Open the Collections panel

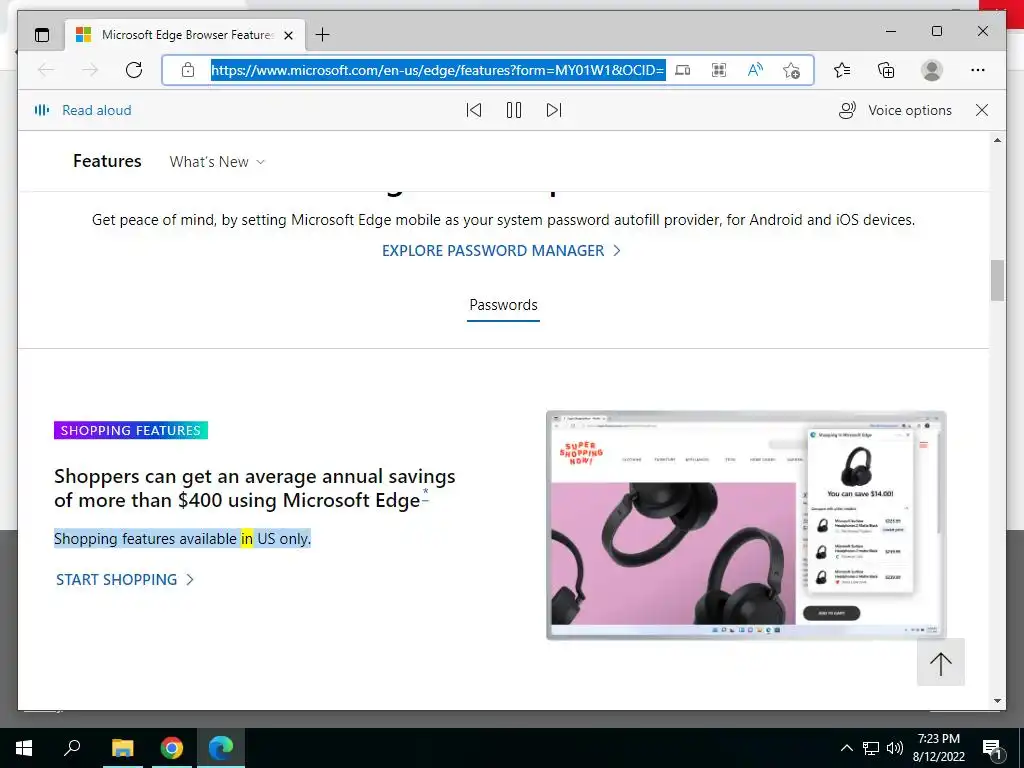tap(886, 70)
